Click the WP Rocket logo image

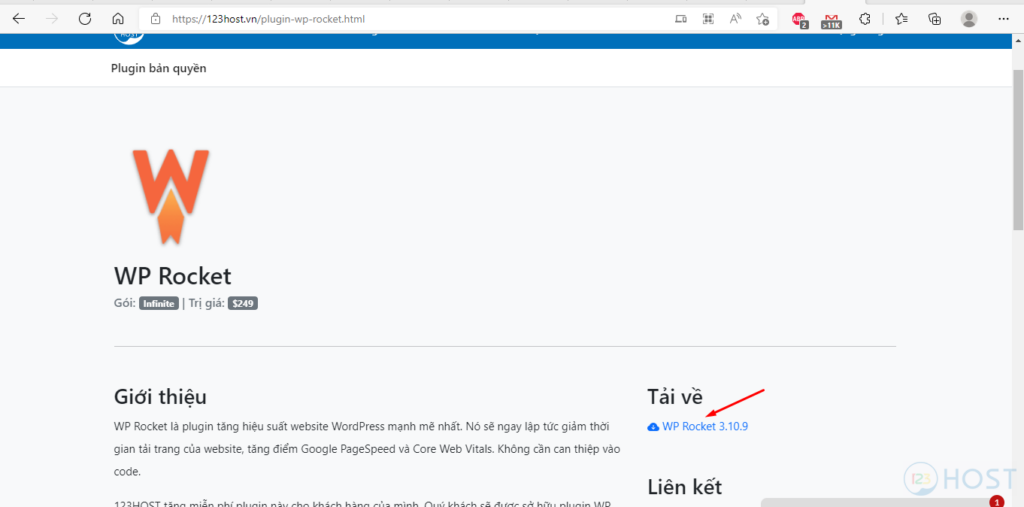click(x=170, y=197)
